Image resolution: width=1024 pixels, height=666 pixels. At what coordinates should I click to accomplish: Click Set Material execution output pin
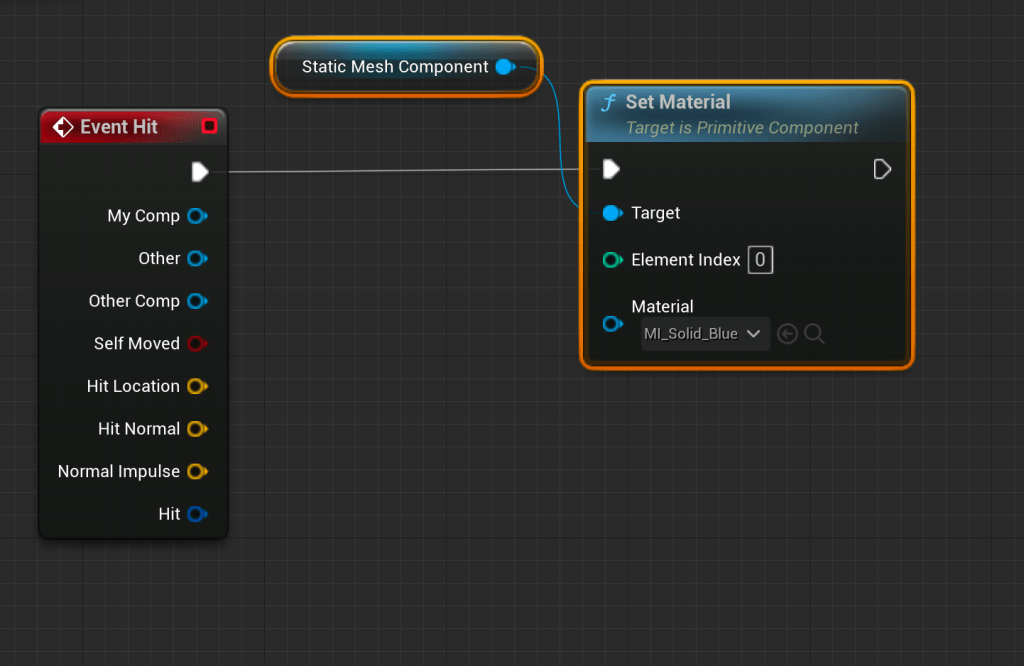[882, 169]
